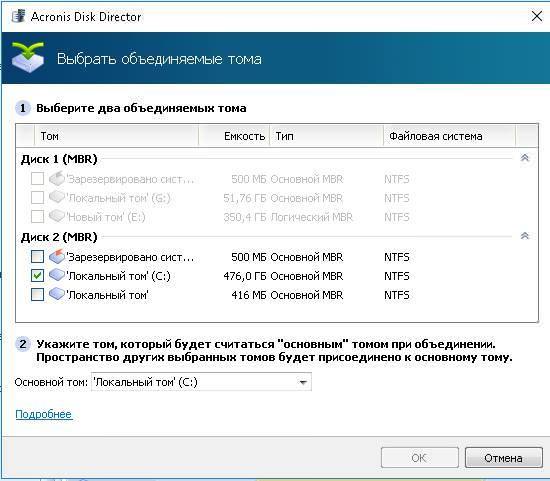The width and height of the screenshot is (550, 481).
Task: Close the Acronis Disk Director dialog
Action: tap(537, 16)
